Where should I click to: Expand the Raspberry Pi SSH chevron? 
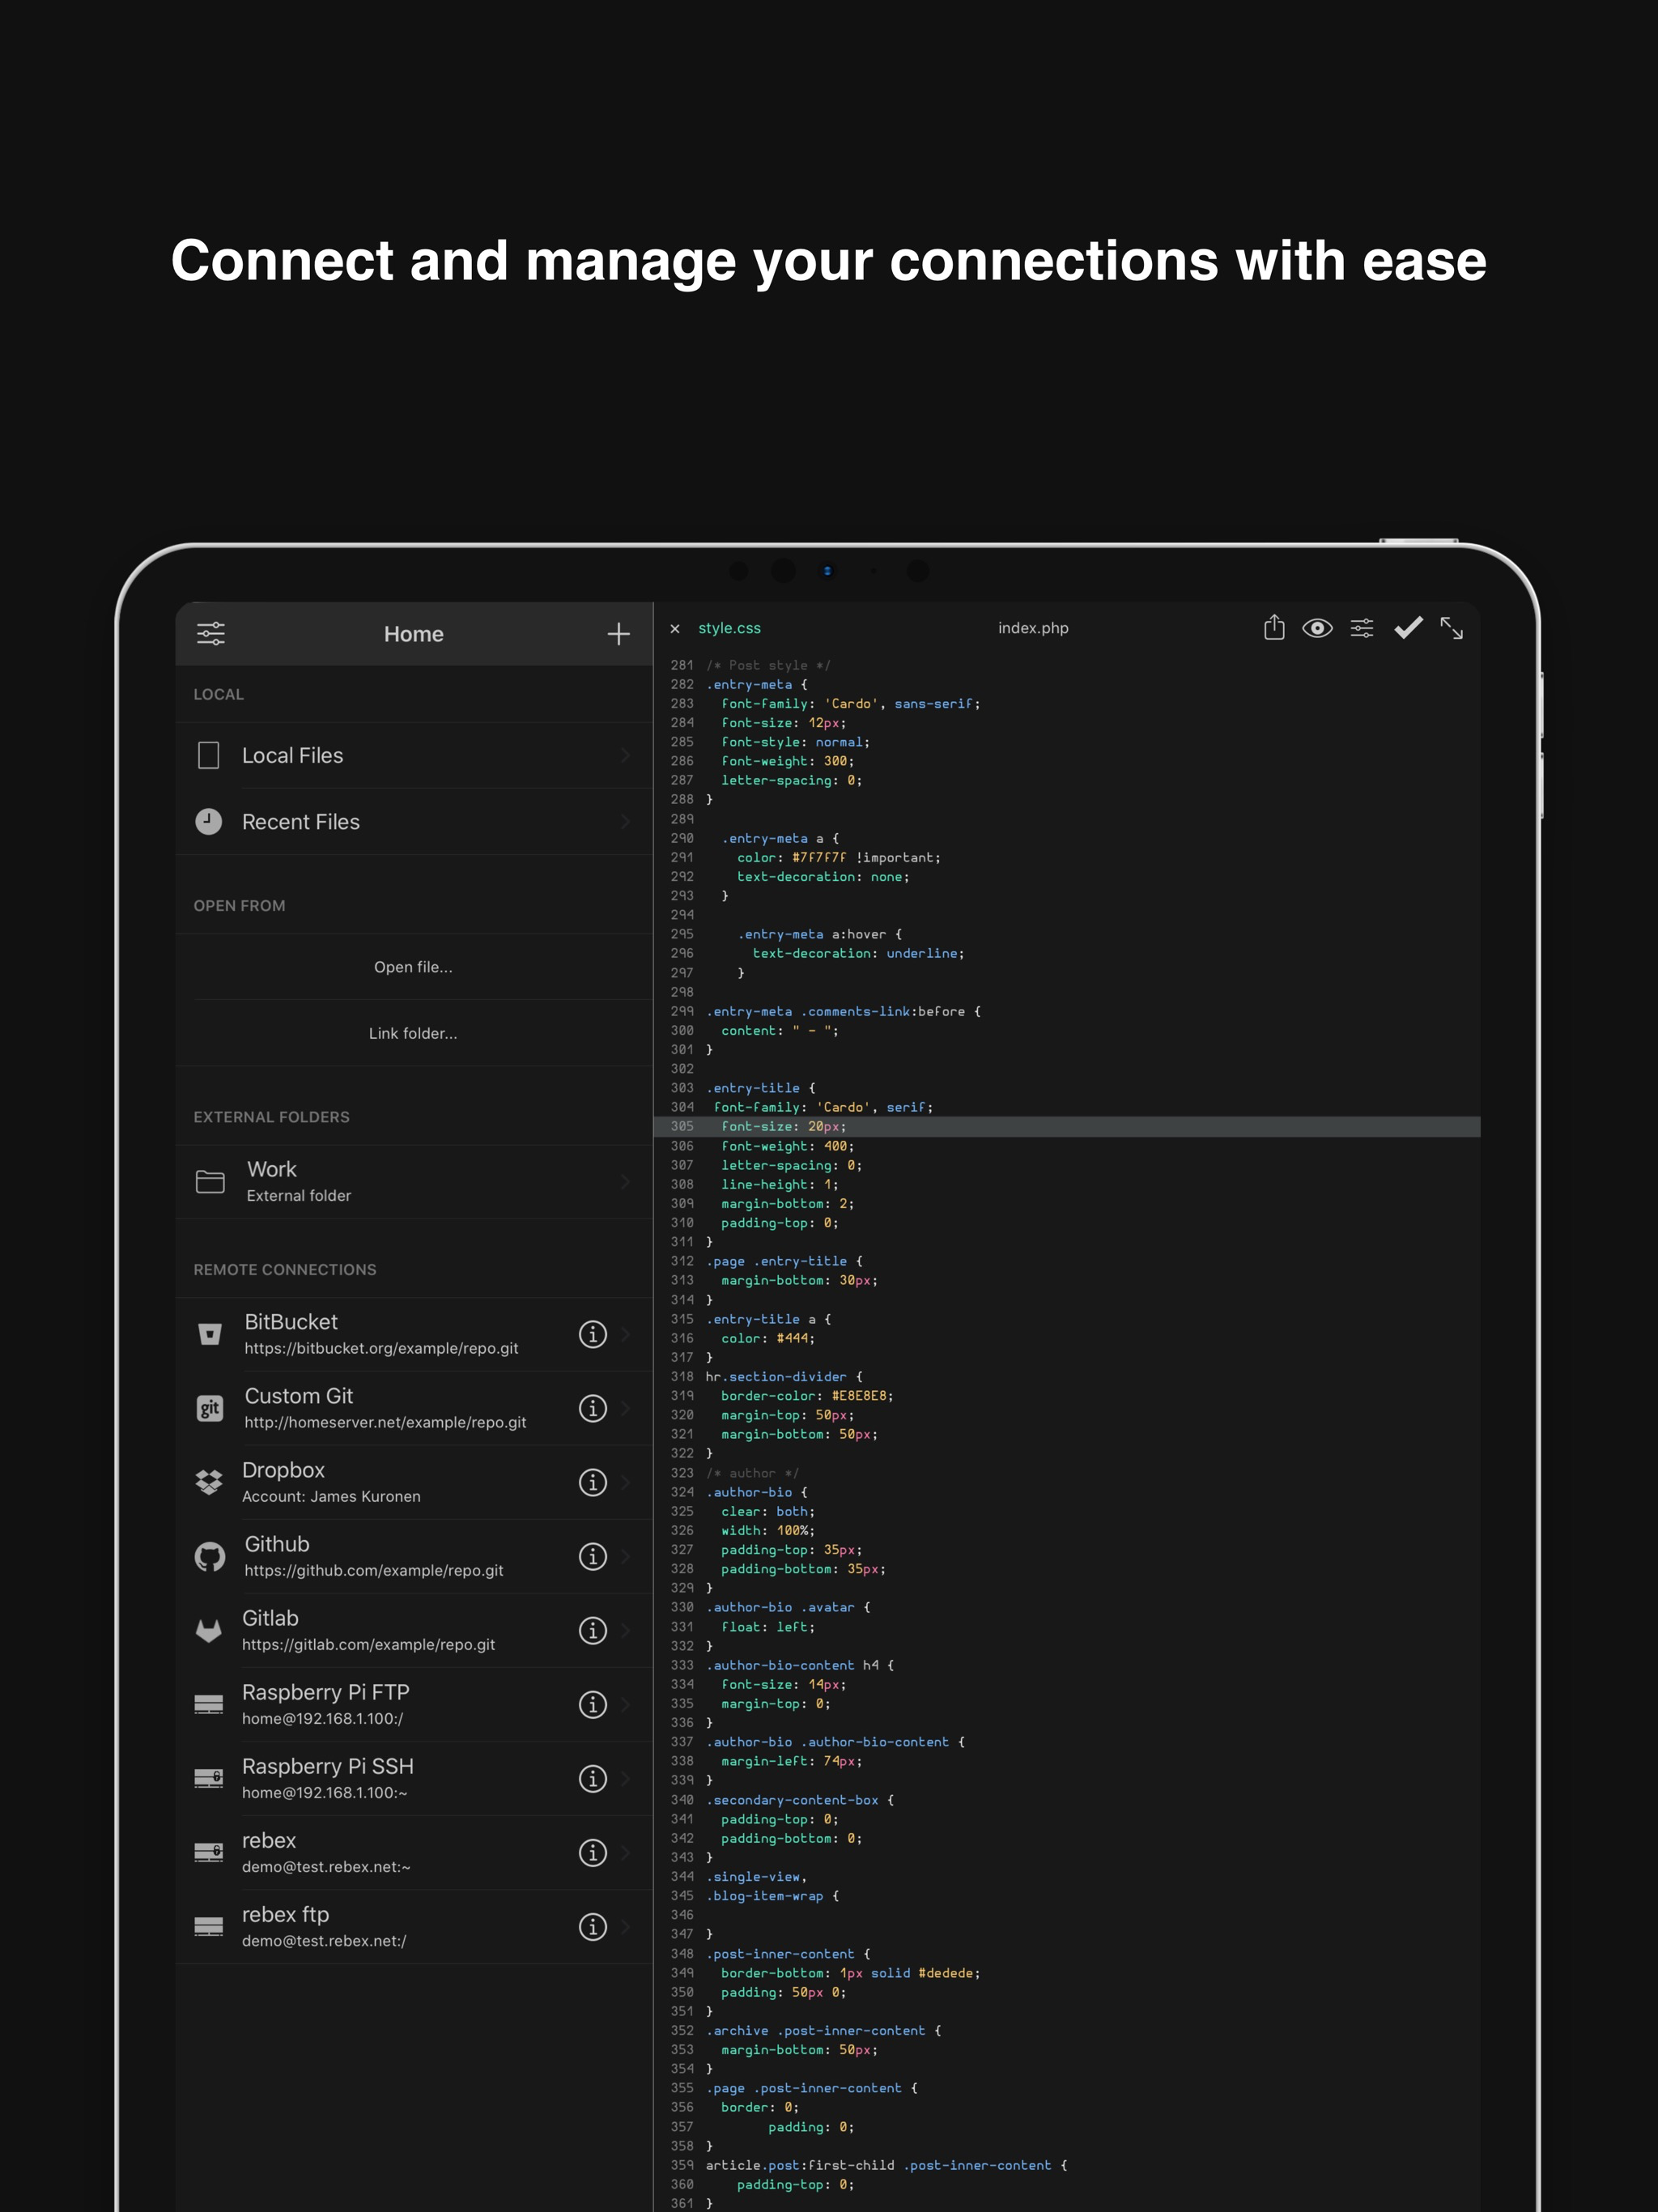pyautogui.click(x=625, y=1778)
